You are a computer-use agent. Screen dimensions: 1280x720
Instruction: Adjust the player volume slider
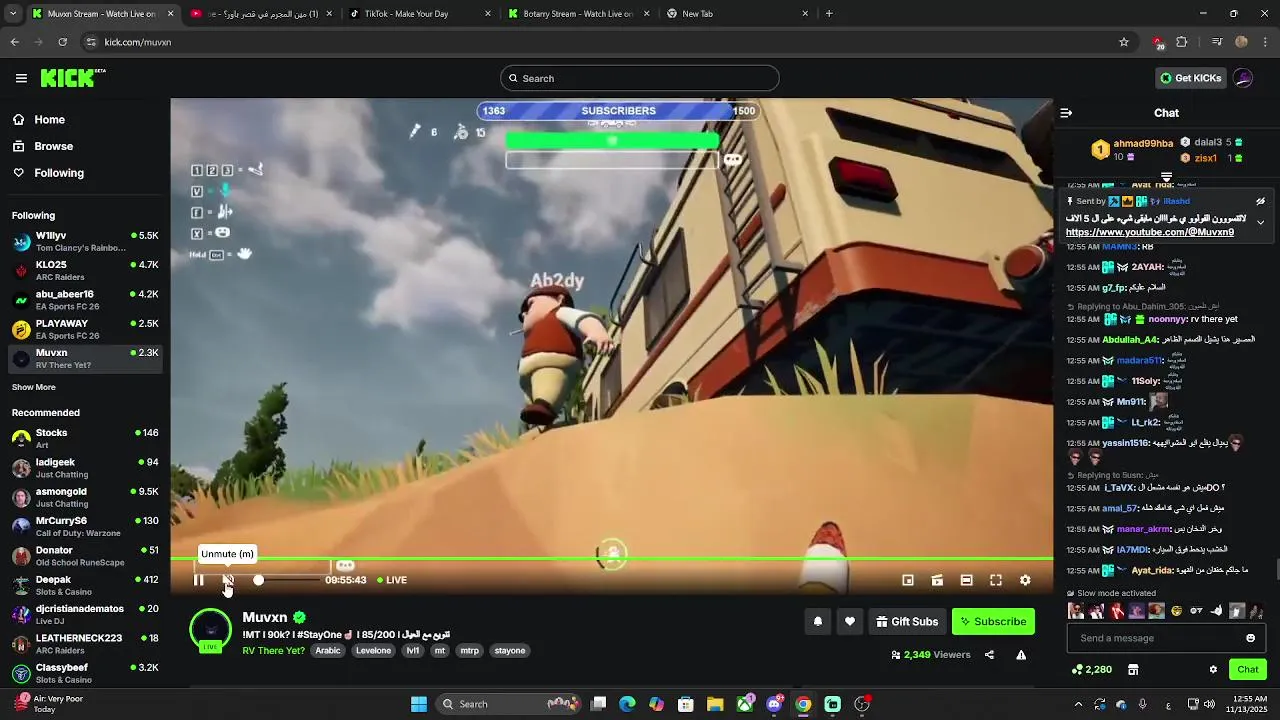(288, 580)
